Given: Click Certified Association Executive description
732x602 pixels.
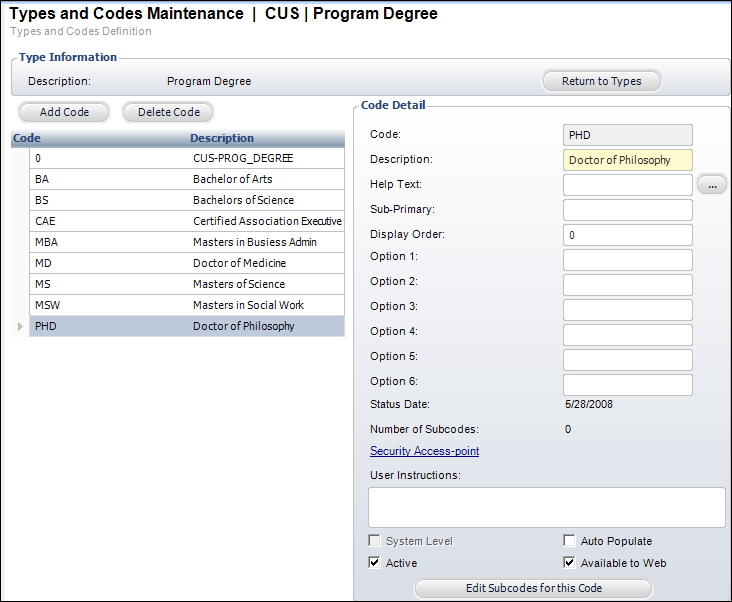Looking at the screenshot, I should click(267, 221).
